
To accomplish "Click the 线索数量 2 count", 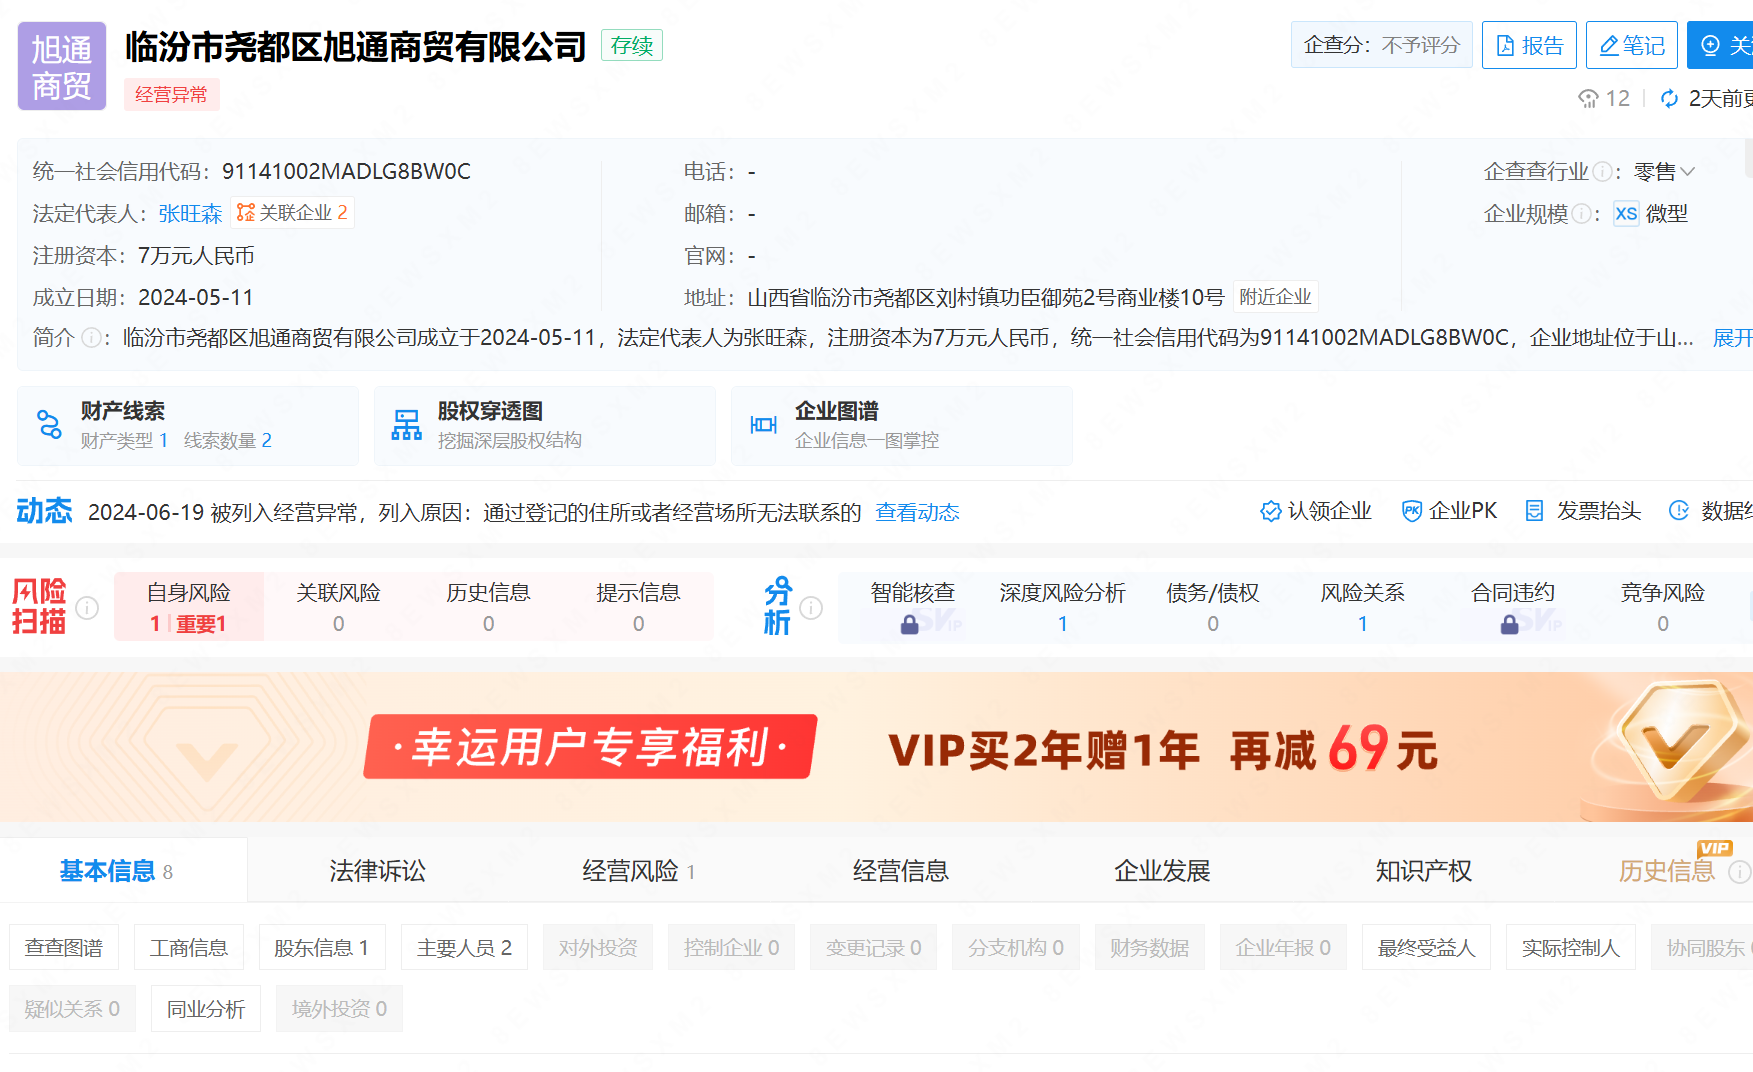I will [228, 441].
